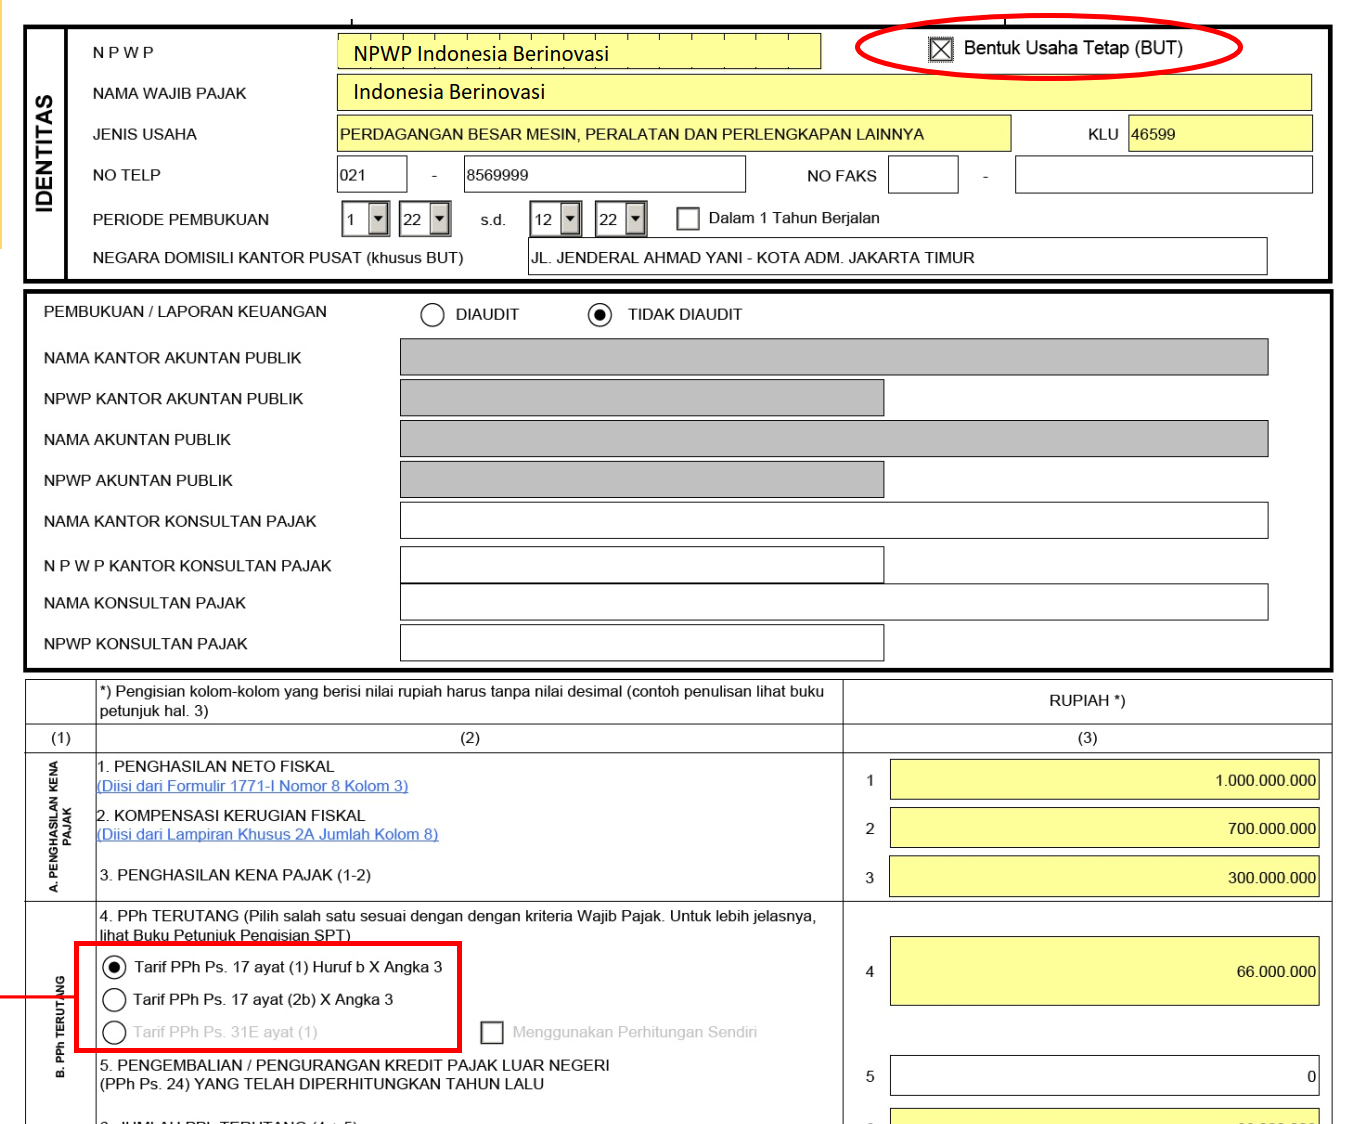Click the fax area code field

point(923,174)
